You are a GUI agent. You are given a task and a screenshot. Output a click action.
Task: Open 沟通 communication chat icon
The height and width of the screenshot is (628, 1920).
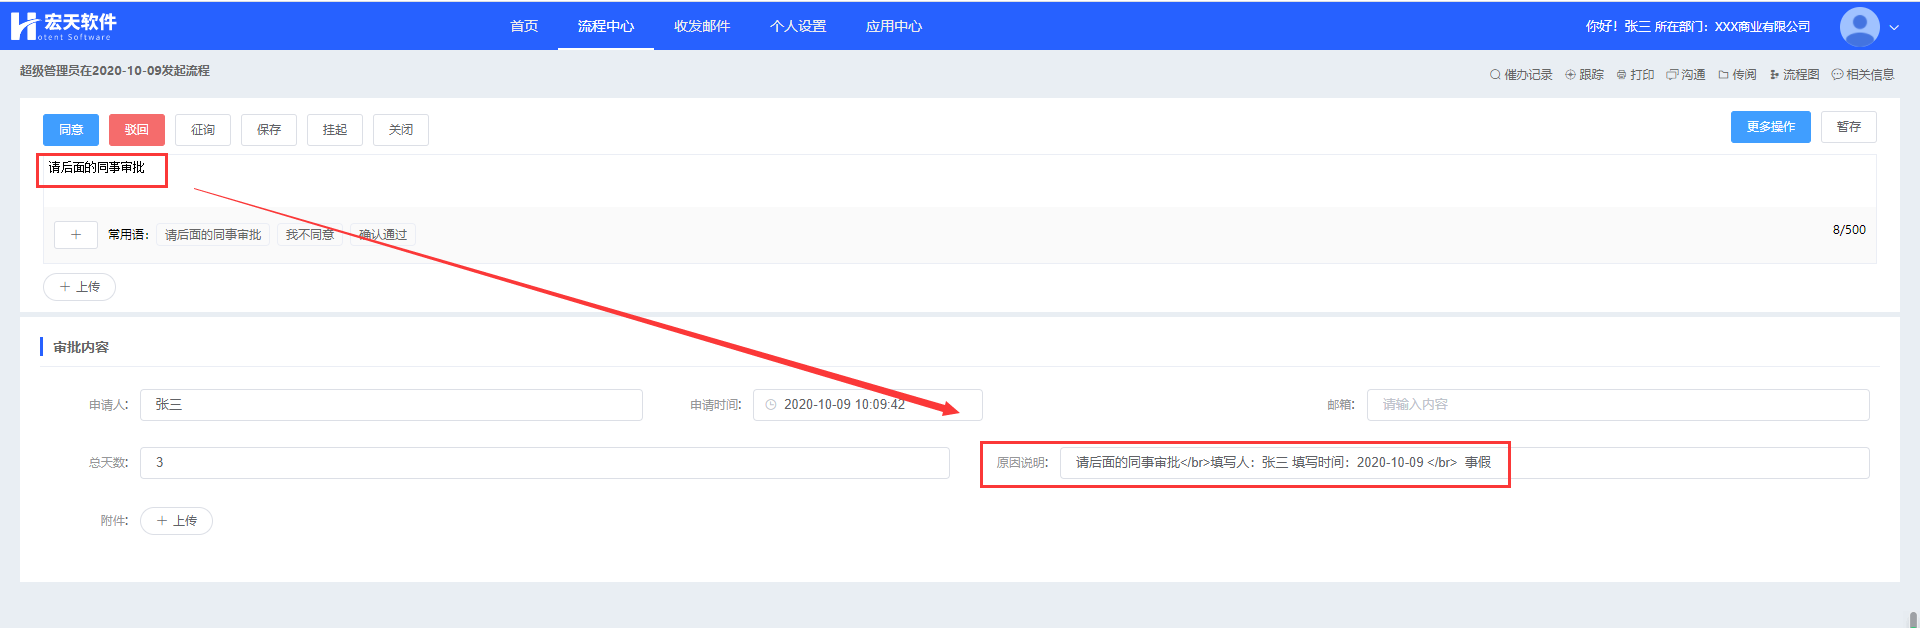[x=1672, y=75]
